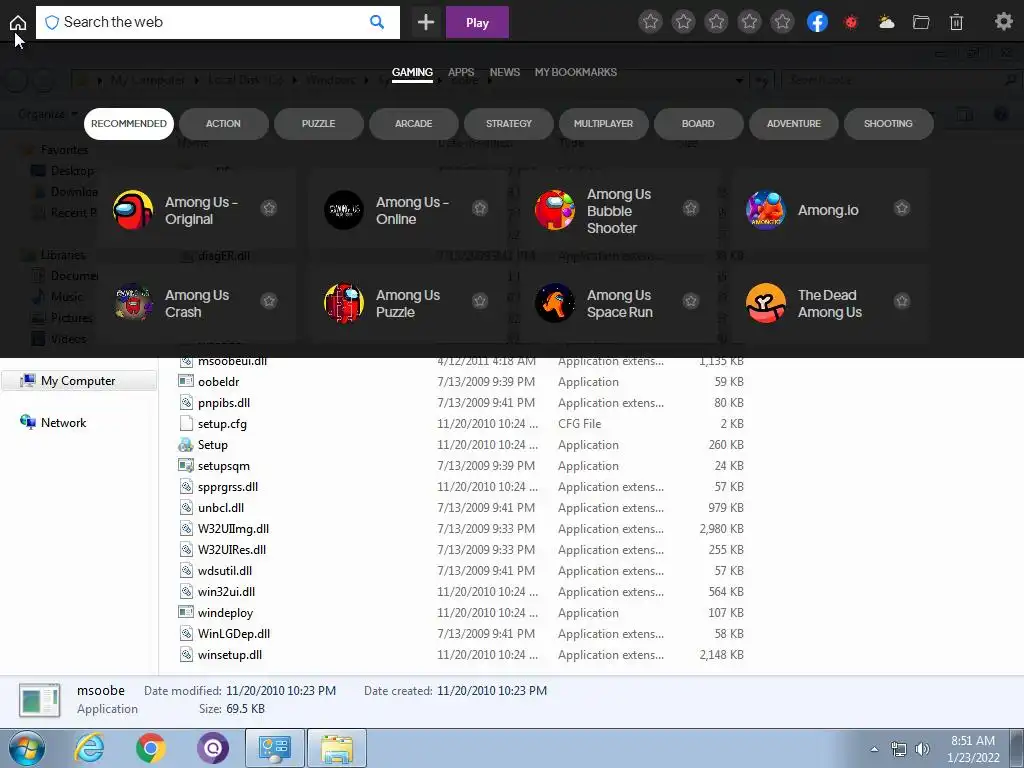Open the Among Us - Original game icon
Screen dimensions: 1024x768
[133, 210]
